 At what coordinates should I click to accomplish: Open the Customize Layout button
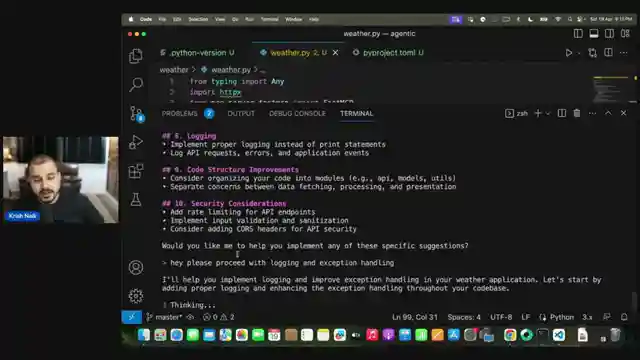tap(625, 33)
